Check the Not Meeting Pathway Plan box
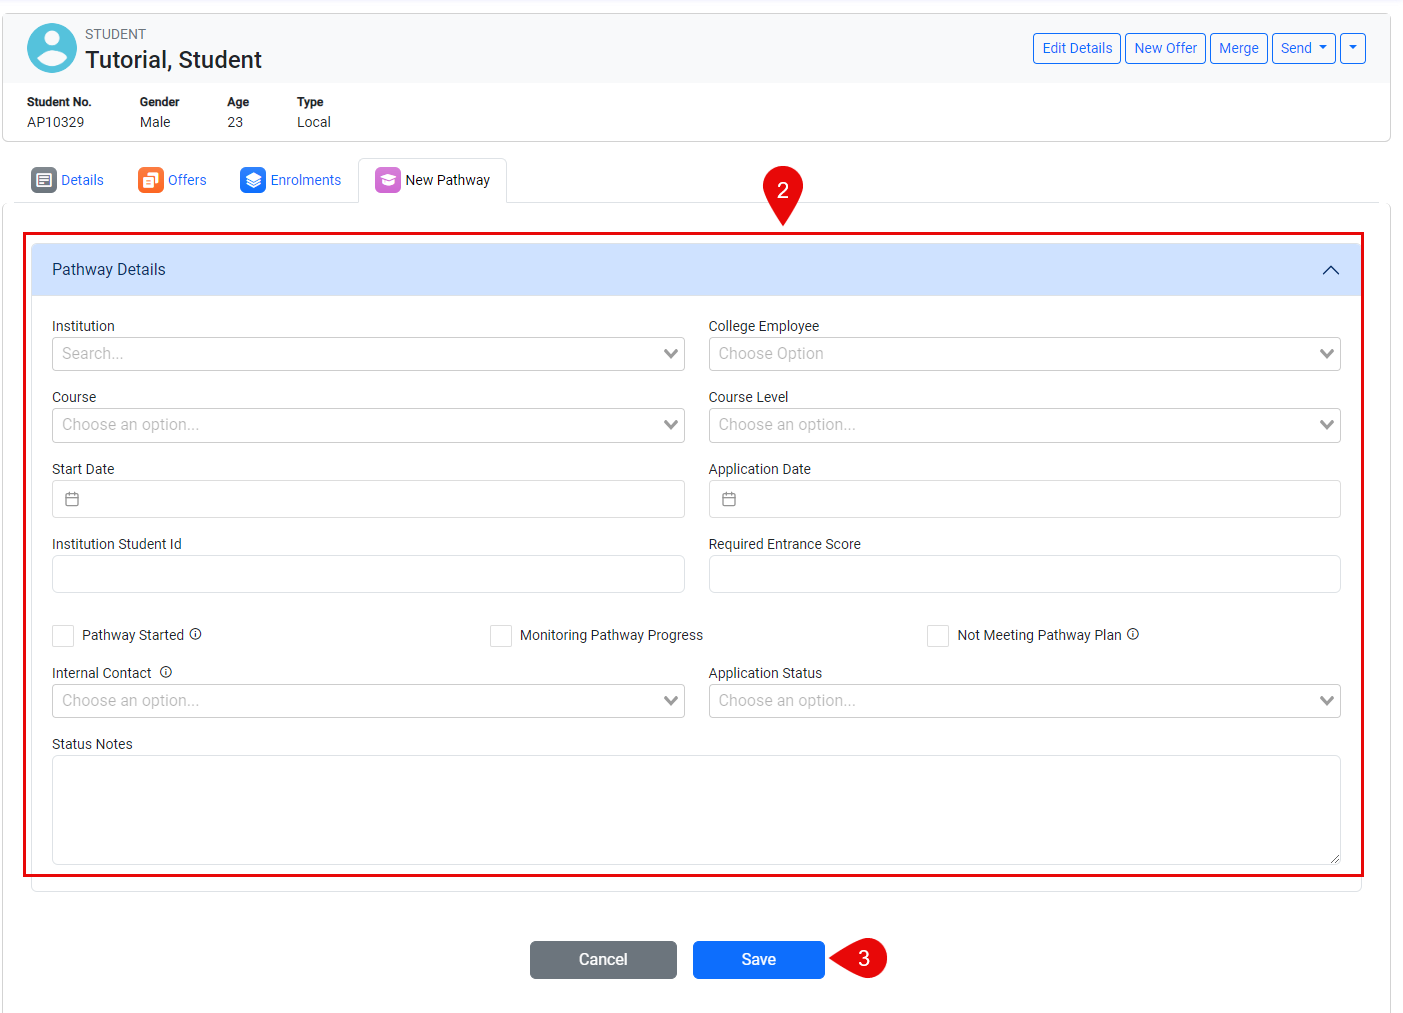Viewport: 1403px width, 1013px height. pyautogui.click(x=938, y=636)
